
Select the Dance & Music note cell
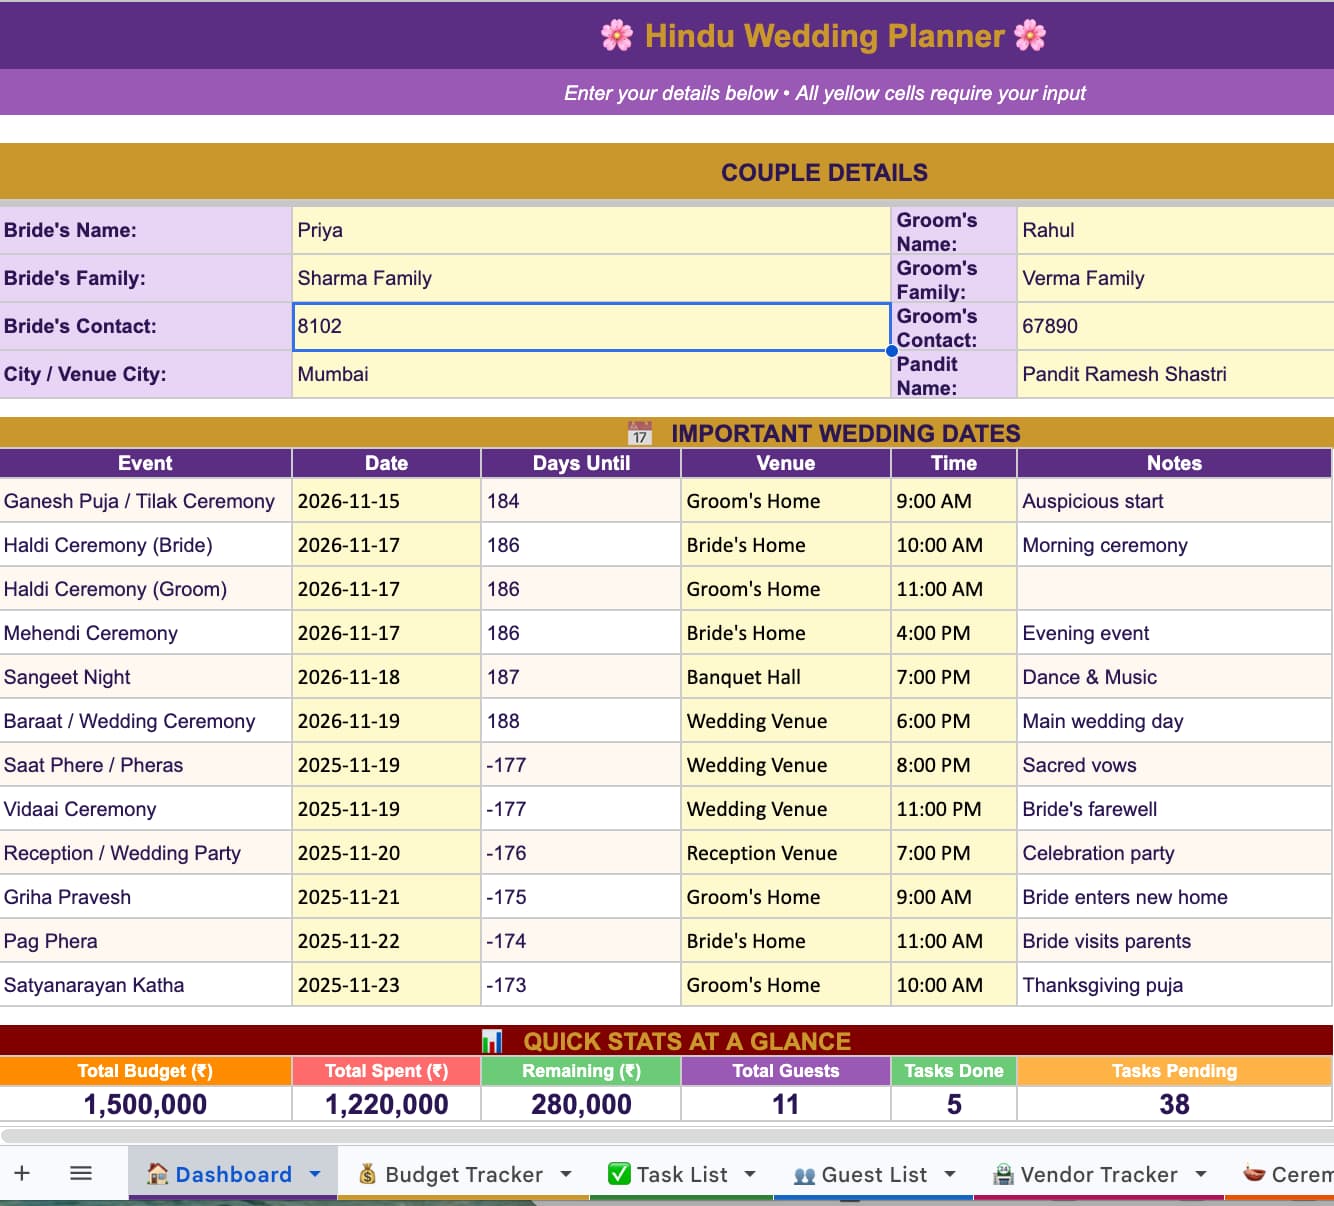click(x=1175, y=677)
